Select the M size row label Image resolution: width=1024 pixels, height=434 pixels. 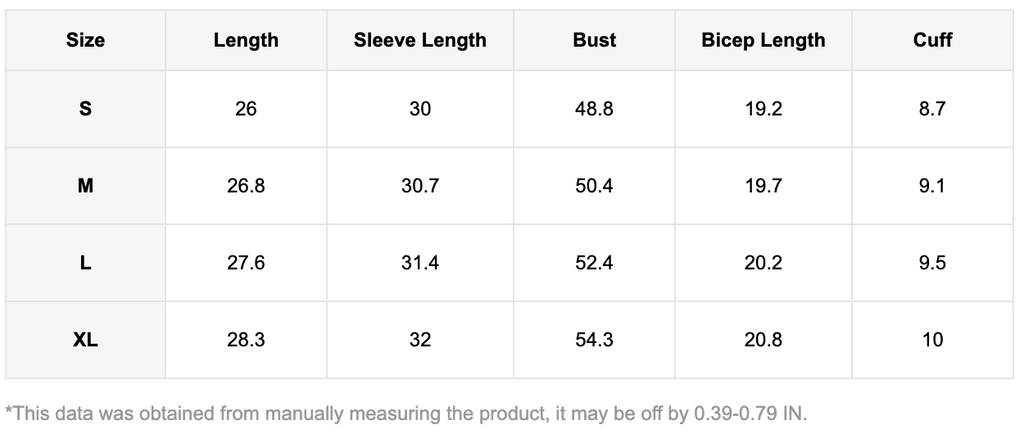pyautogui.click(x=85, y=186)
